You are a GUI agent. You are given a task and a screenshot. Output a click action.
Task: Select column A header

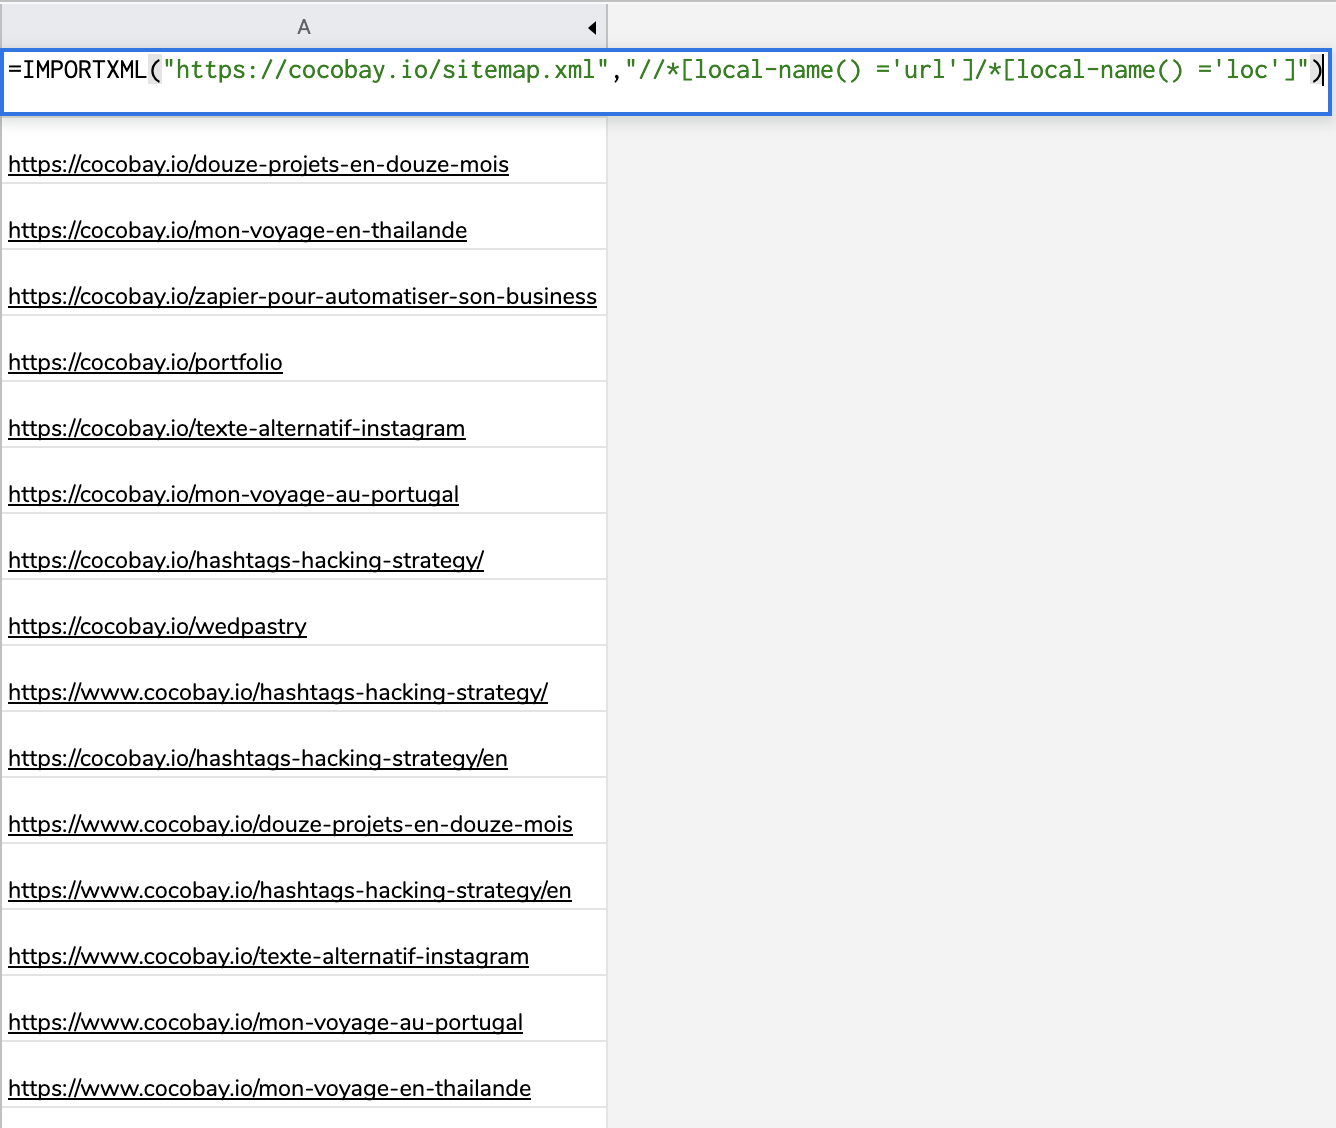(304, 27)
